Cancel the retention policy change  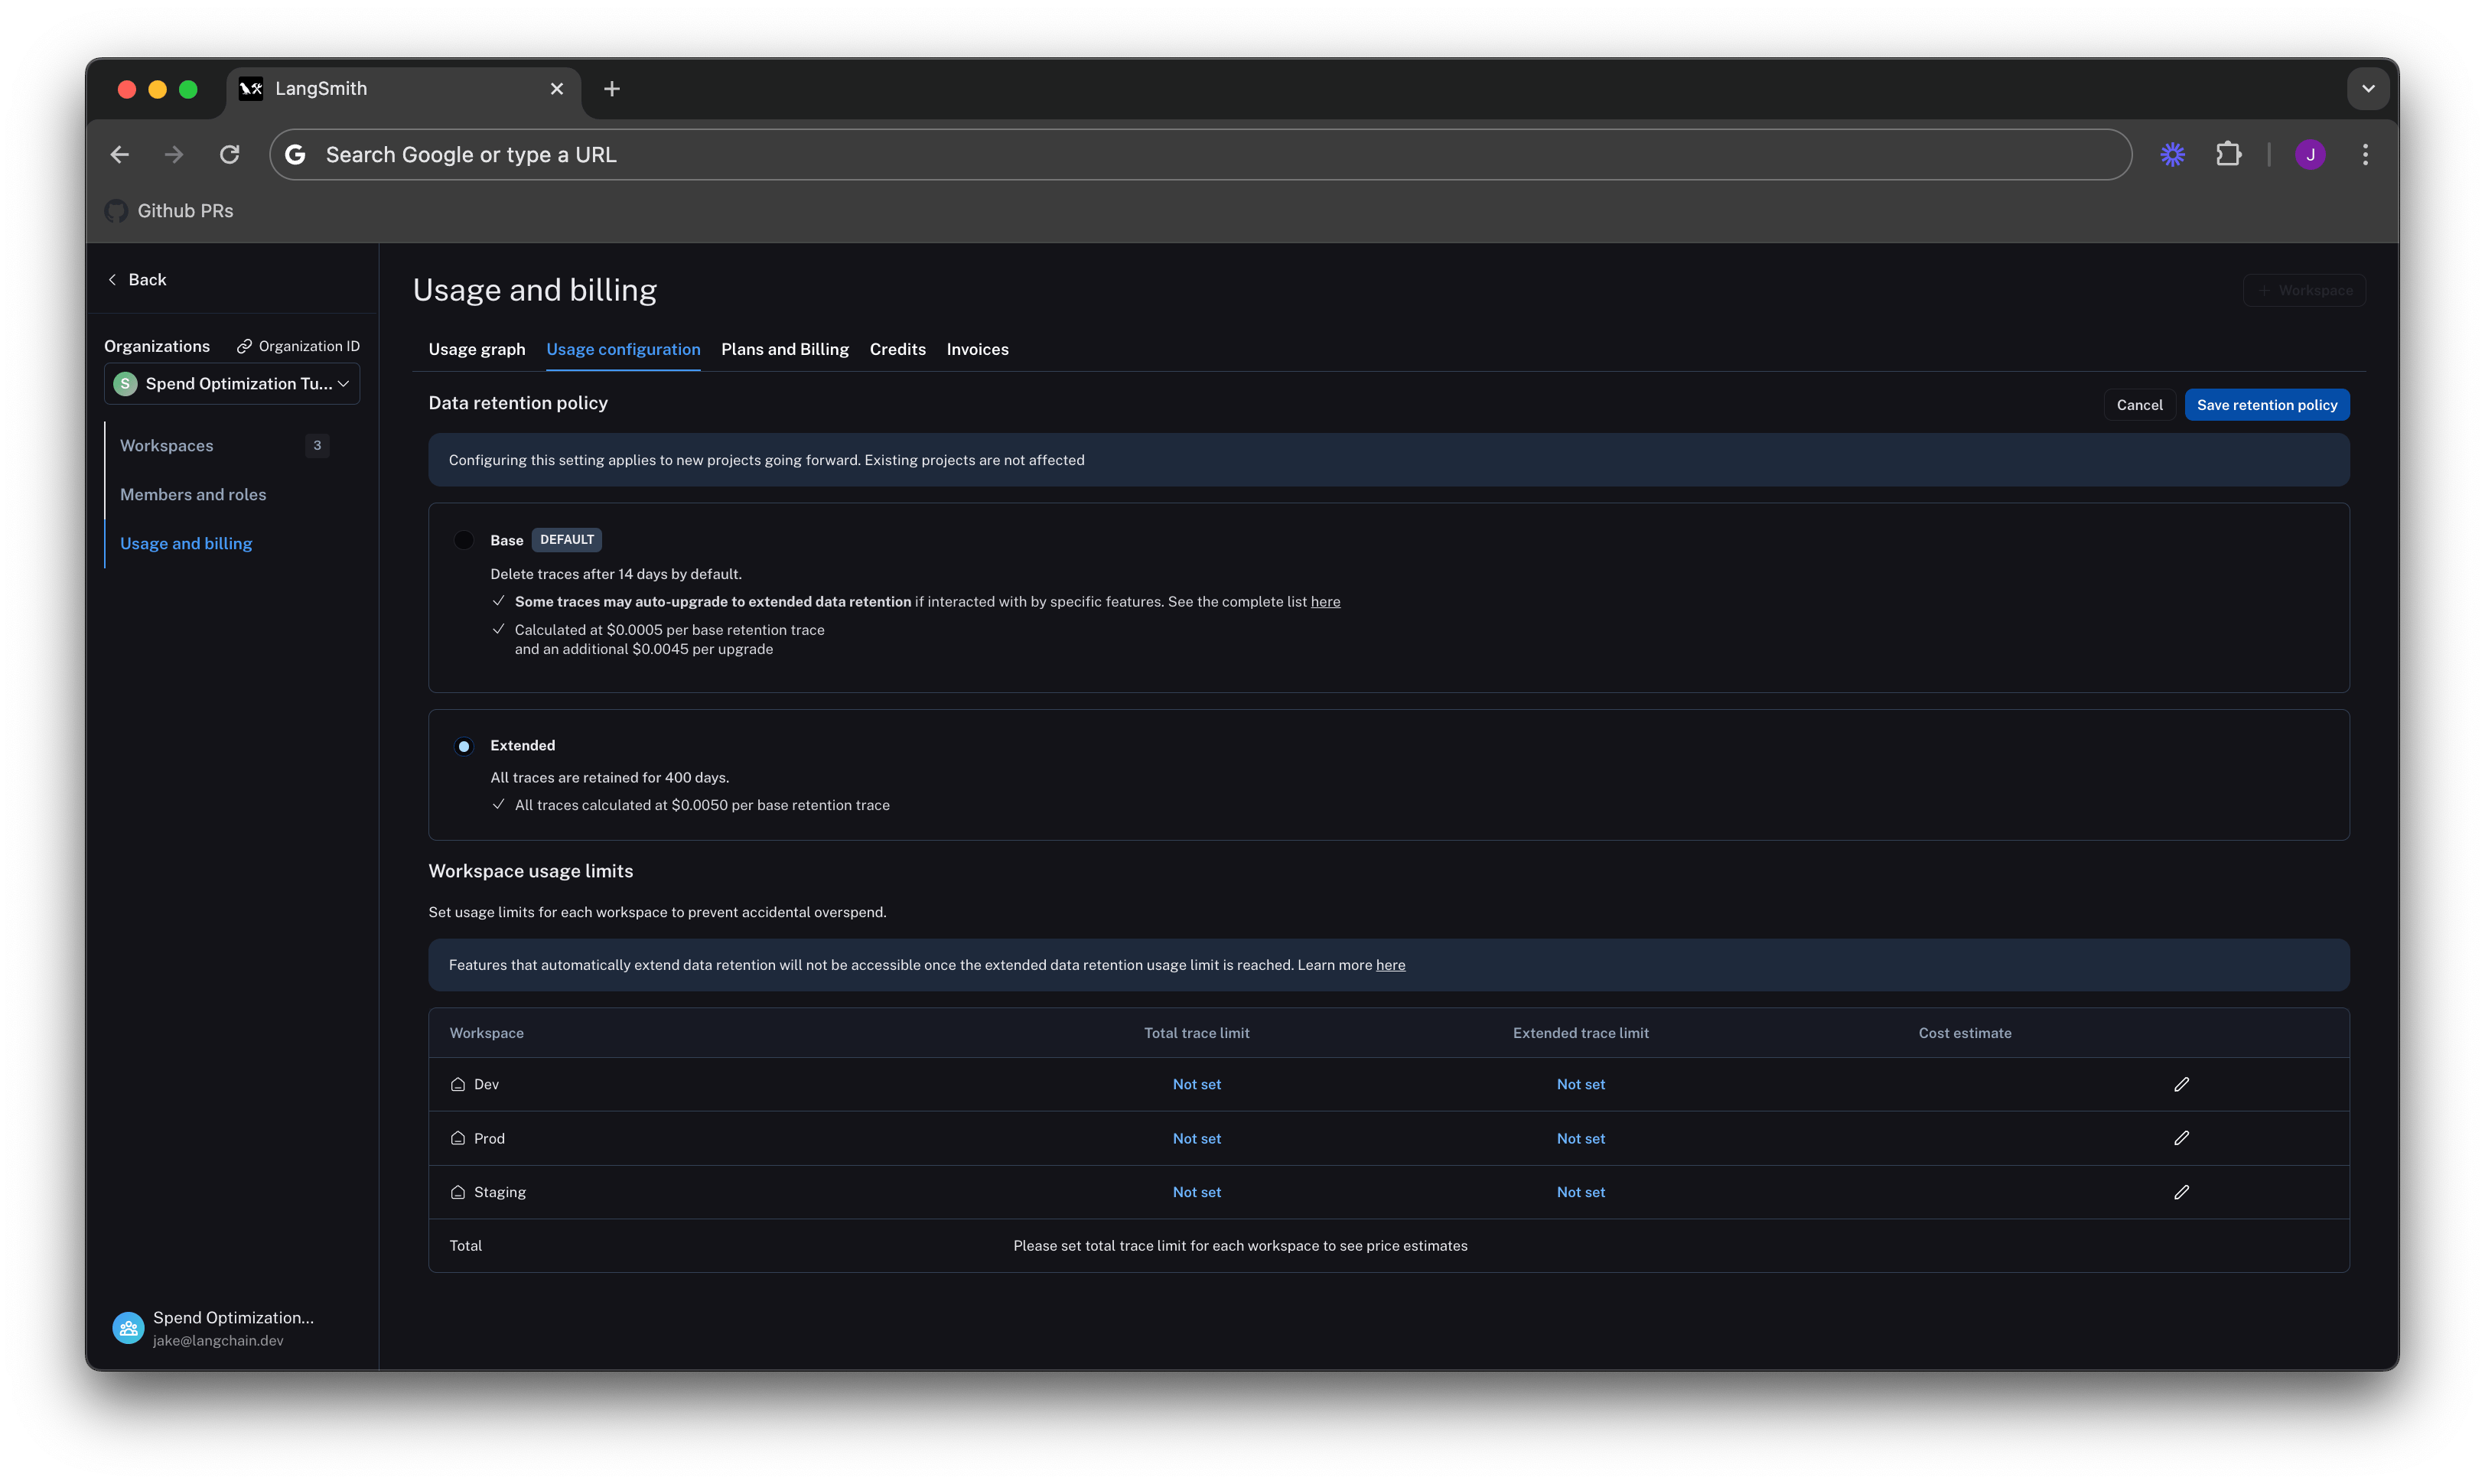2139,405
